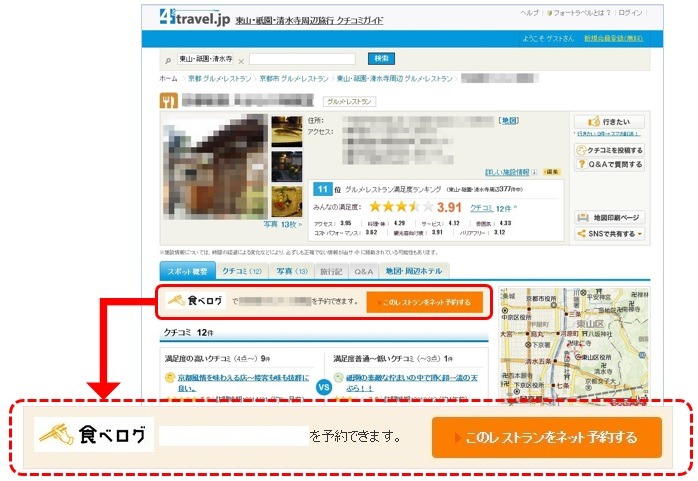Click Q&Aで質問する button
The image size is (698, 481).
pos(609,164)
